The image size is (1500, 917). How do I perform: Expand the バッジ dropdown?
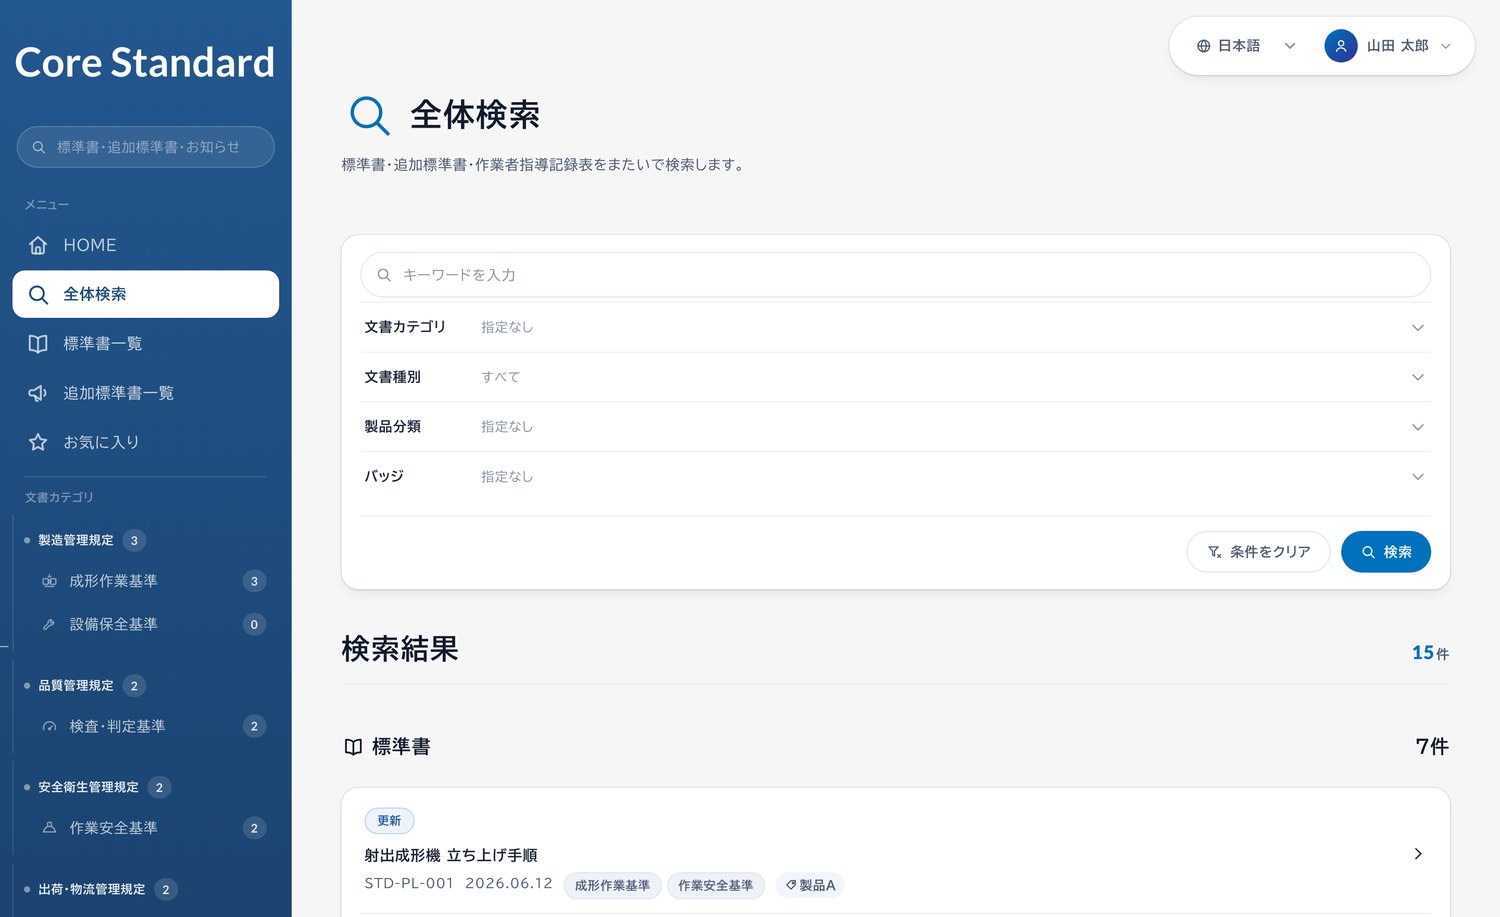895,477
